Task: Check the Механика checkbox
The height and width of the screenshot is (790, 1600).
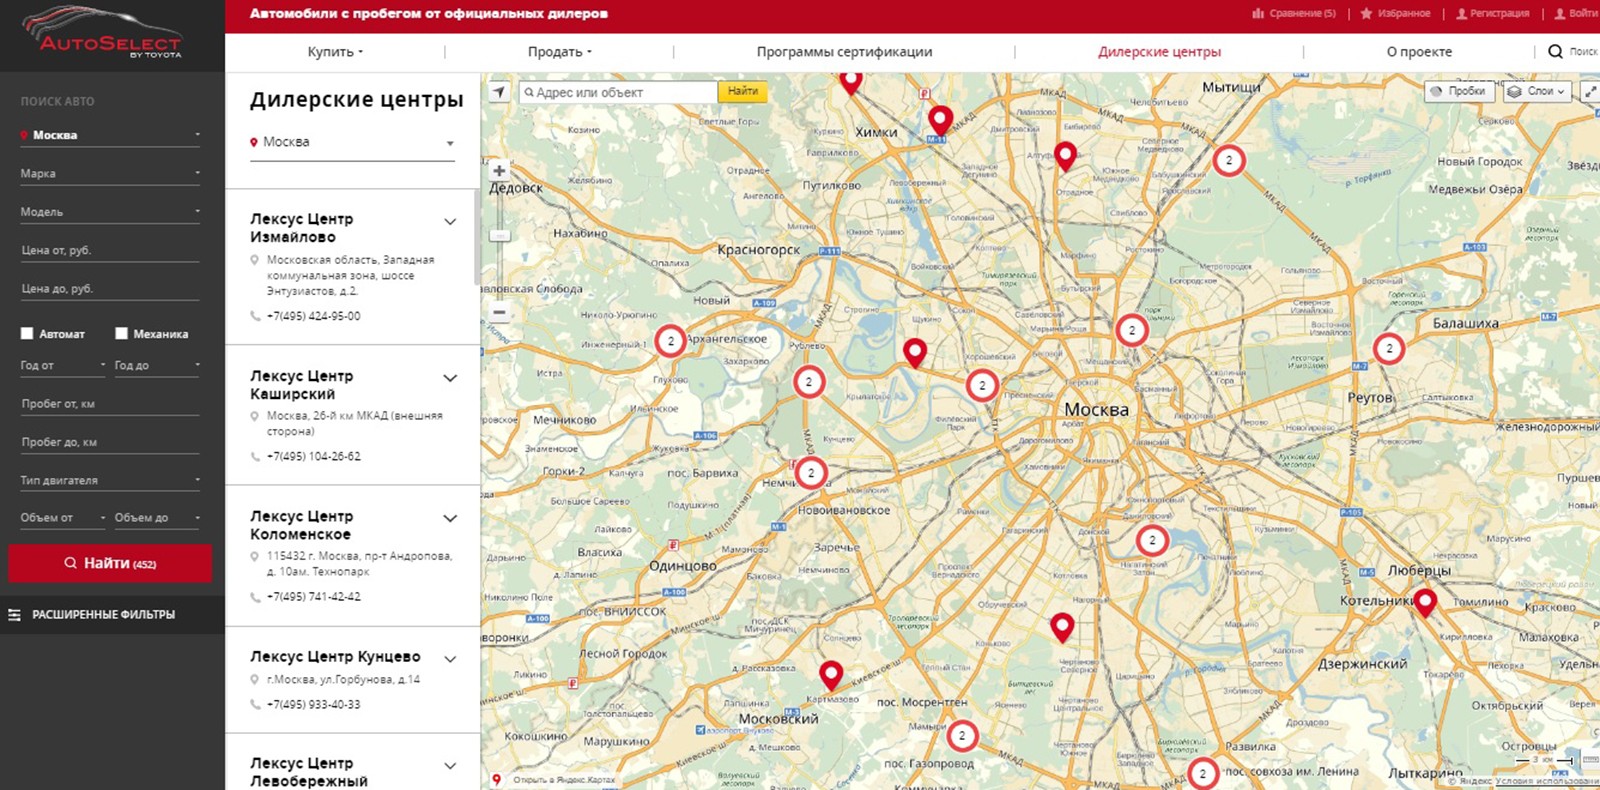Action: pos(121,334)
